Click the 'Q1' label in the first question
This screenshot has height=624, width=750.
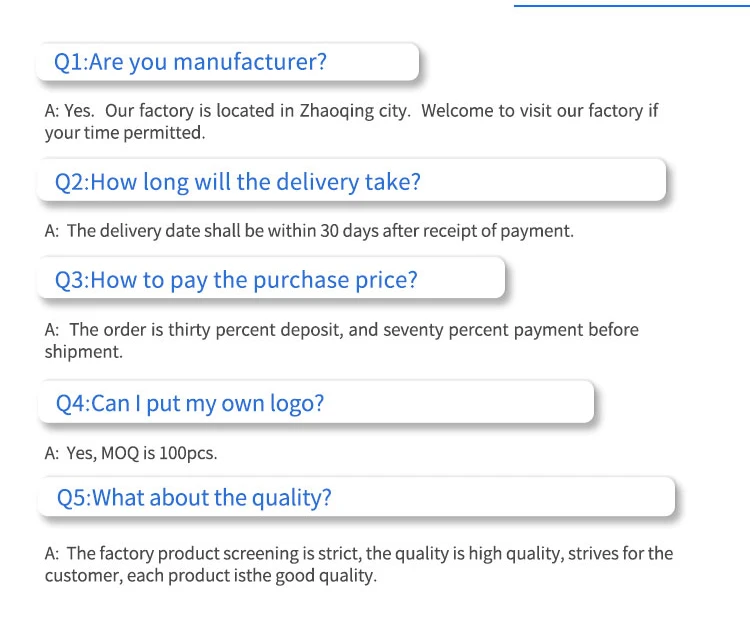pos(69,62)
